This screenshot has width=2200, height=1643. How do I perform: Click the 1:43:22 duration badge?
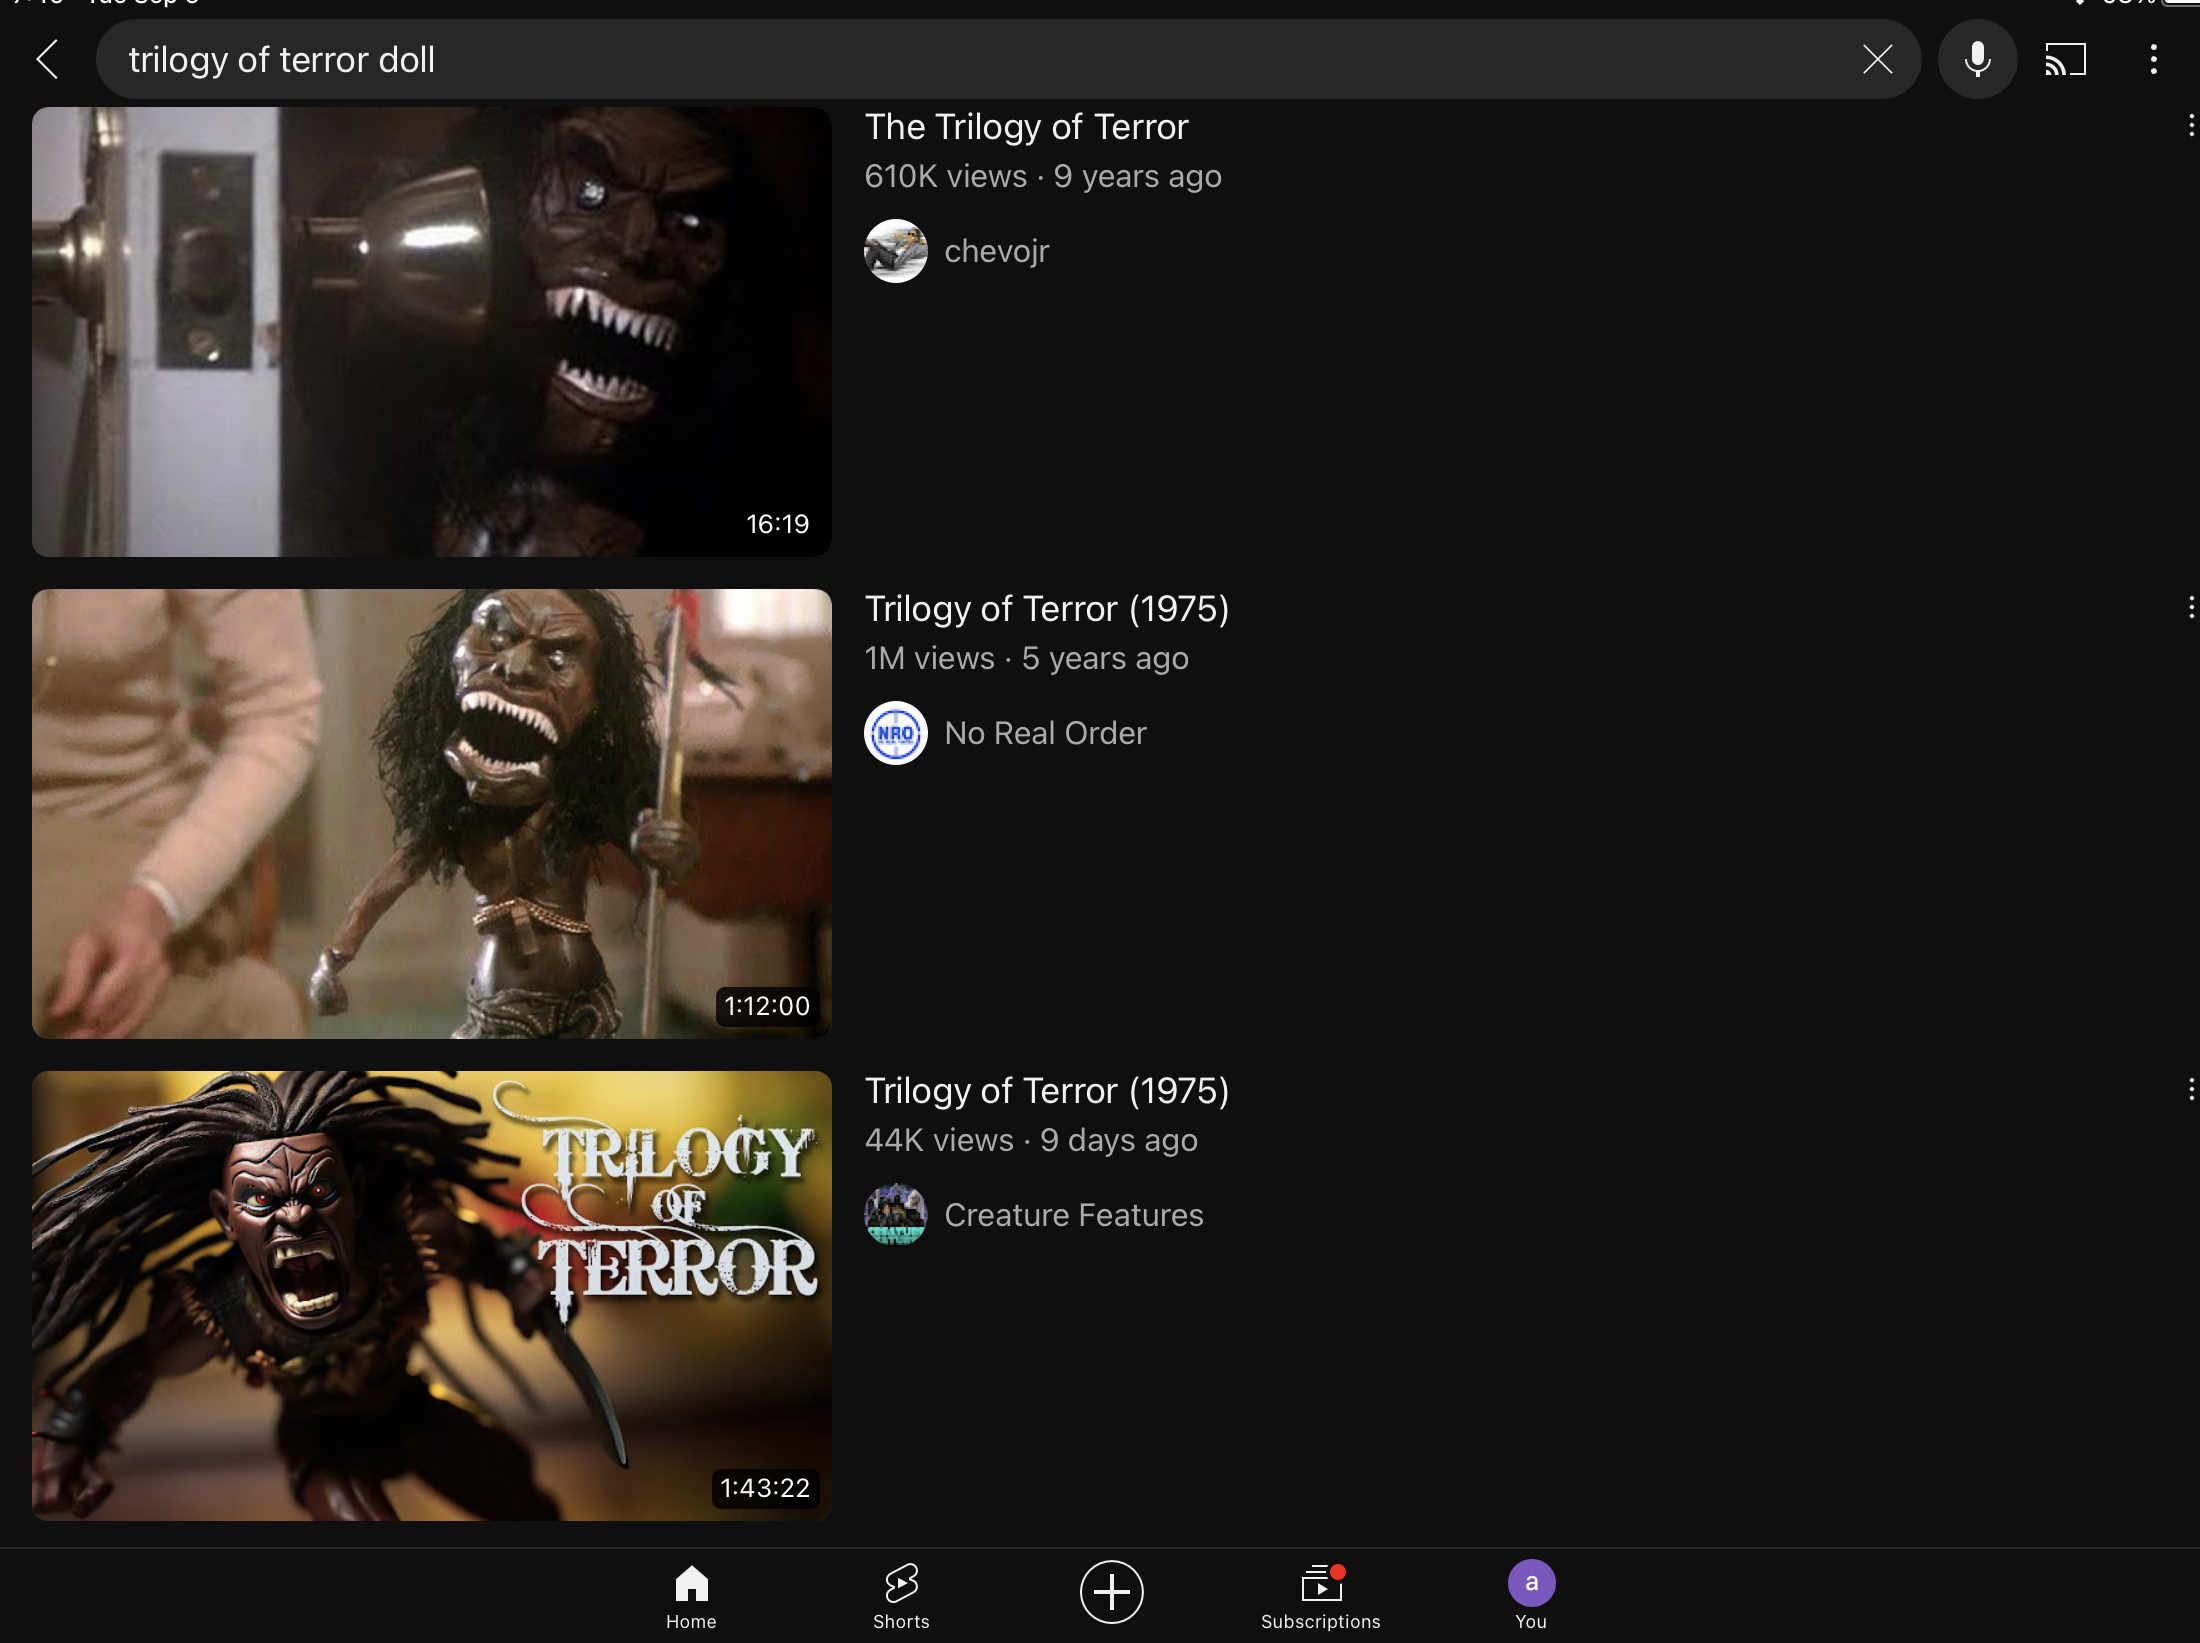[765, 1488]
